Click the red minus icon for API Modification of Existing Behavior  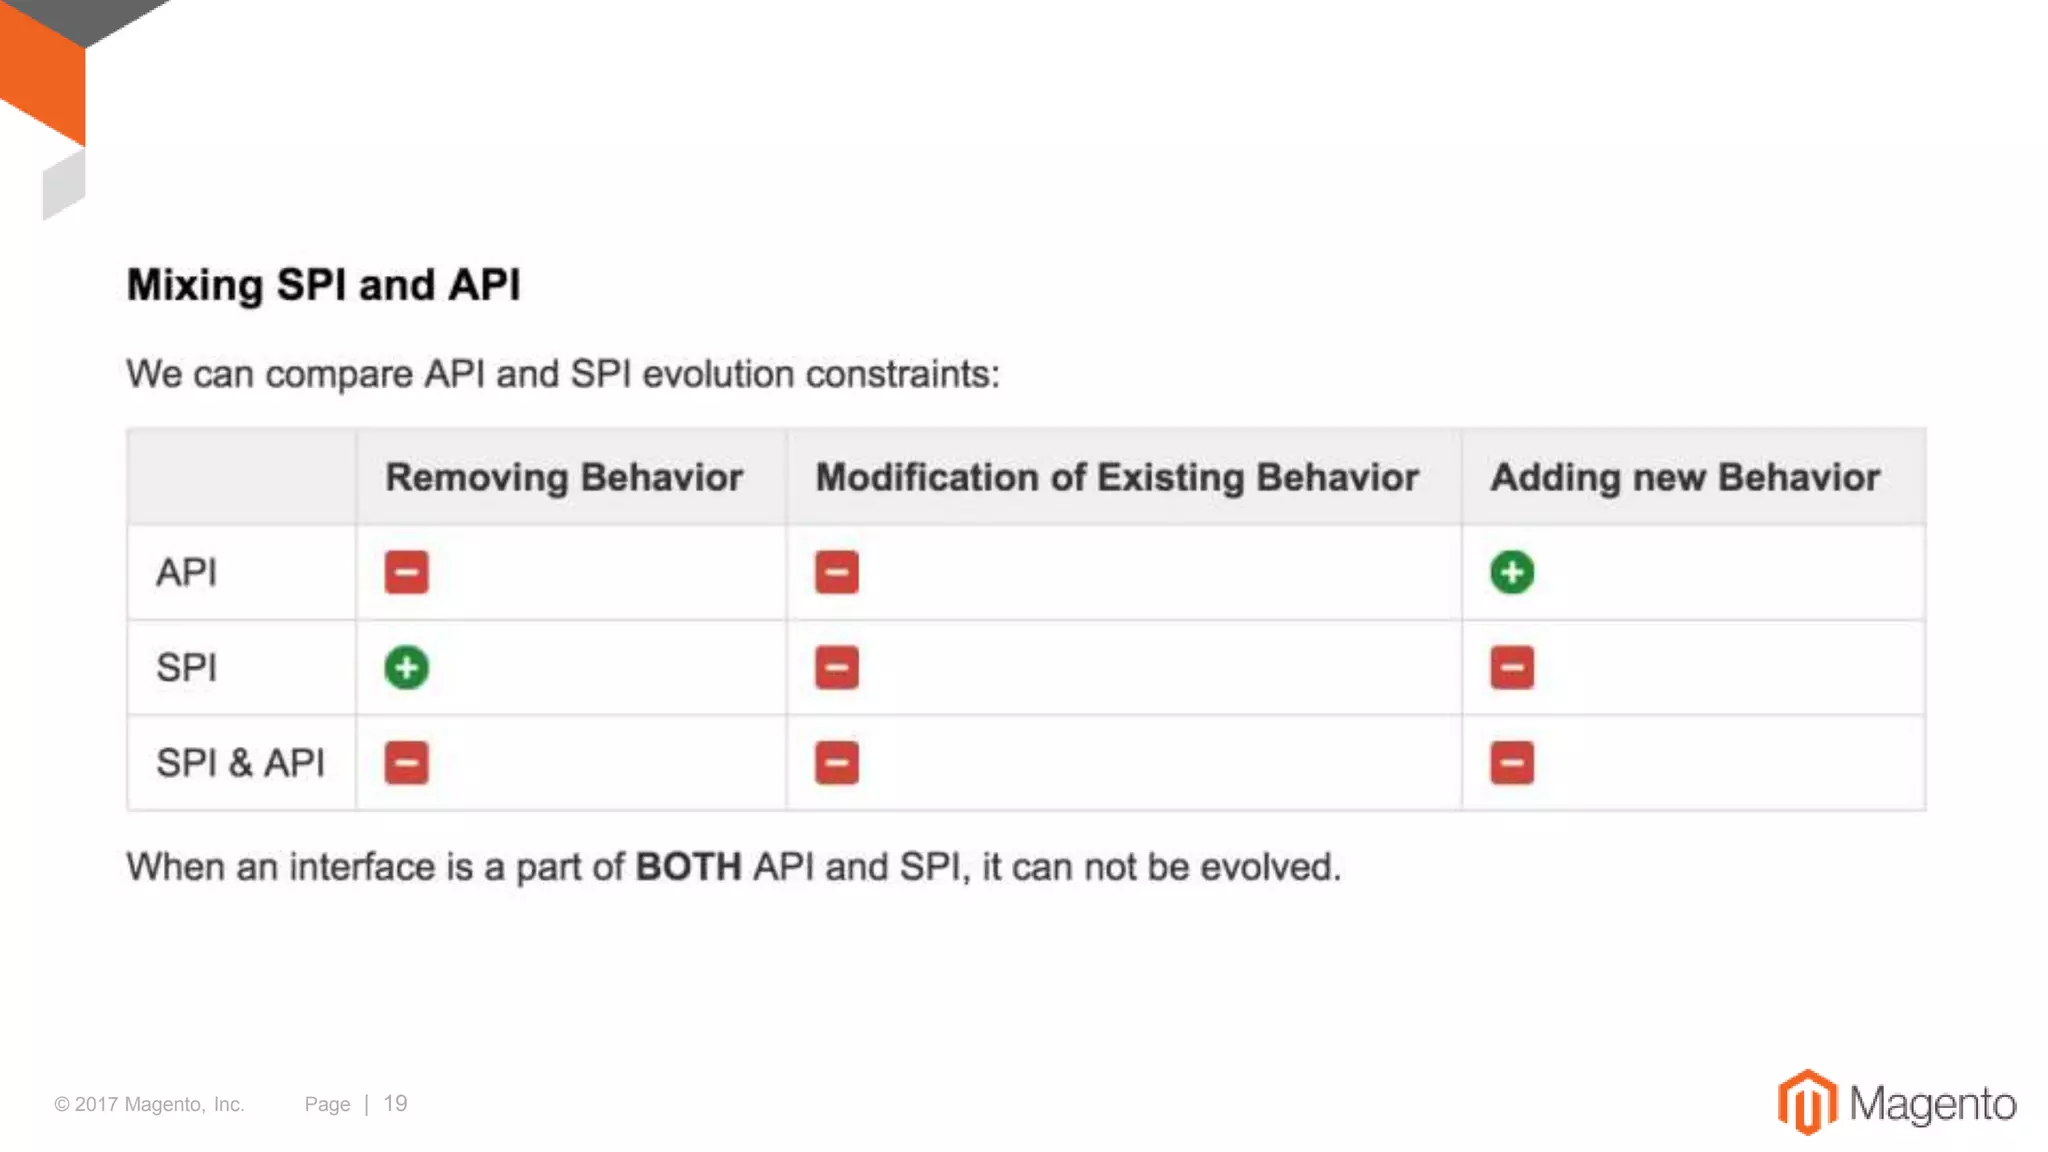click(x=836, y=572)
